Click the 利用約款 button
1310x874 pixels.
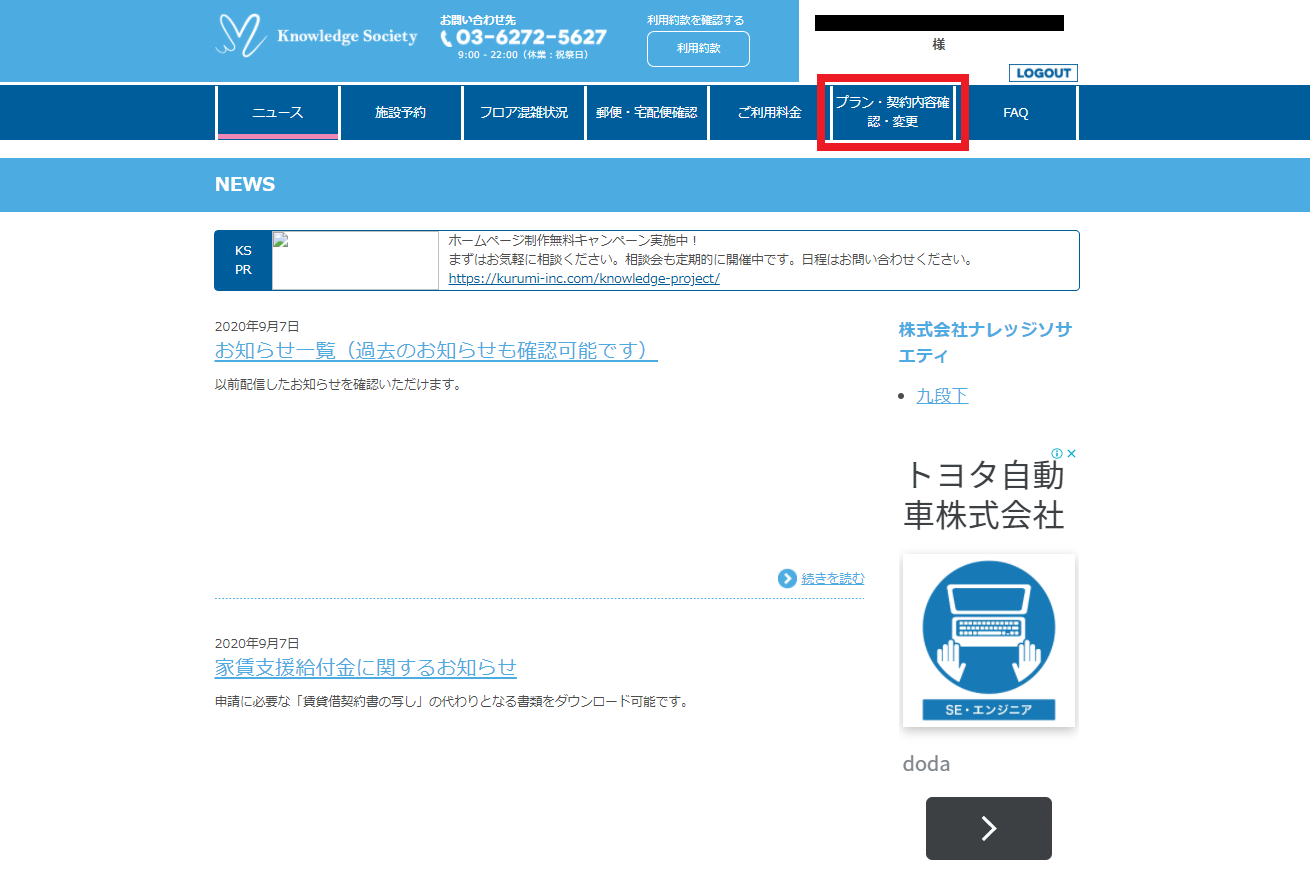tap(698, 48)
